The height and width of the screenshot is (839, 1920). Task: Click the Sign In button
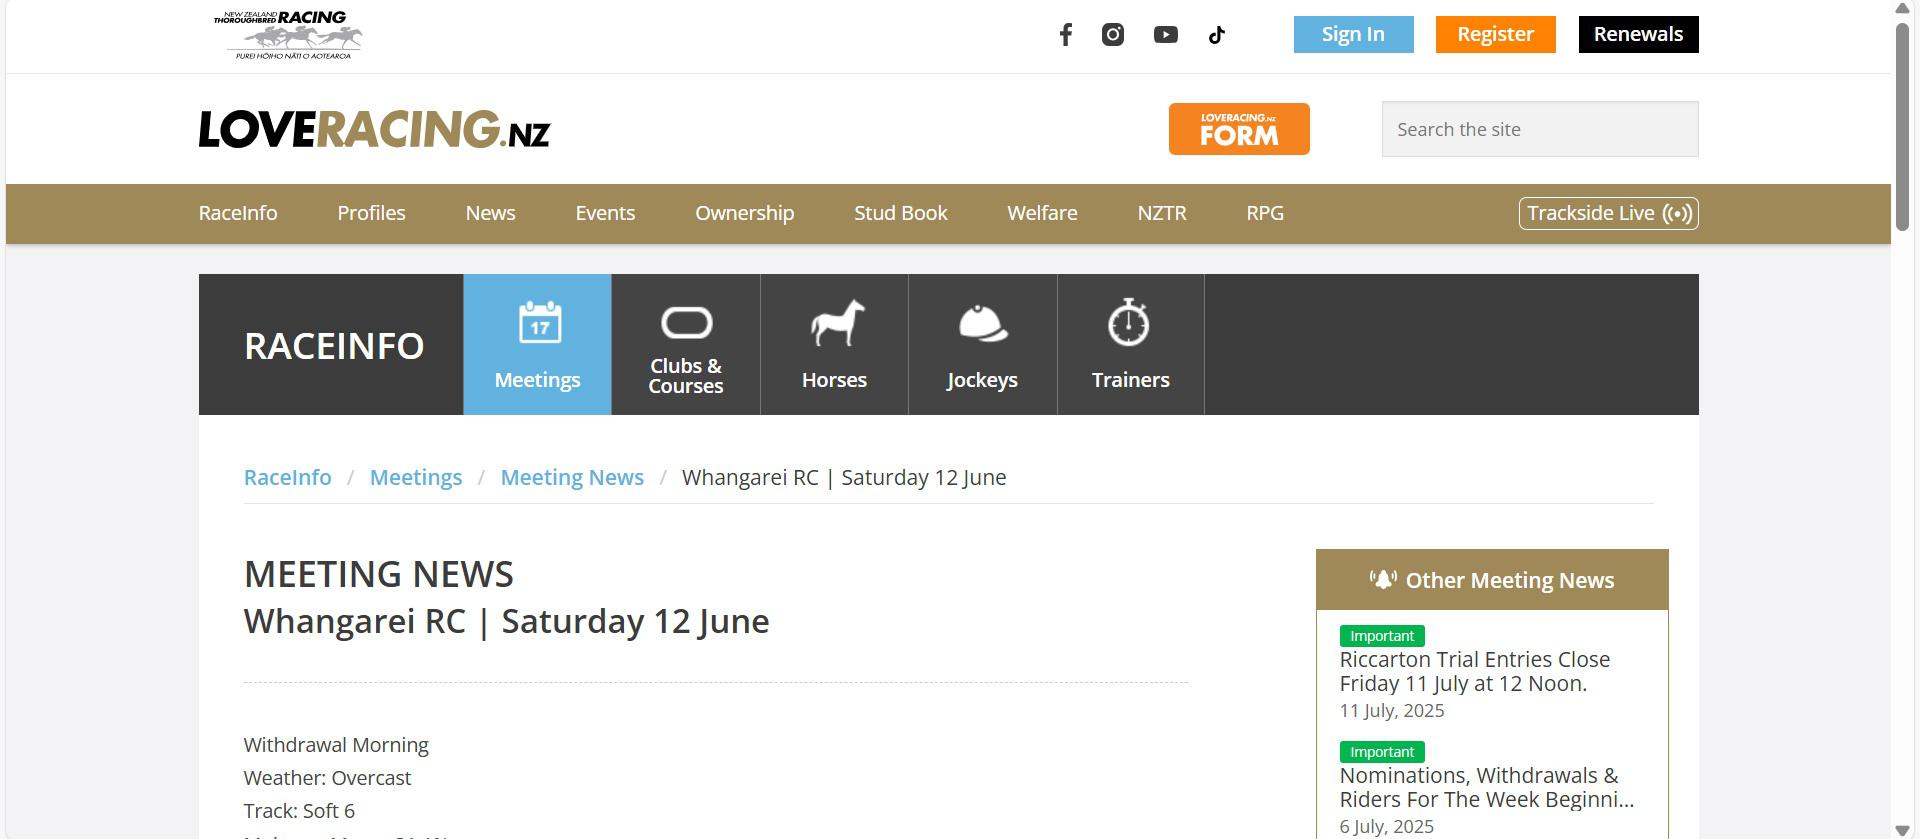(1353, 34)
